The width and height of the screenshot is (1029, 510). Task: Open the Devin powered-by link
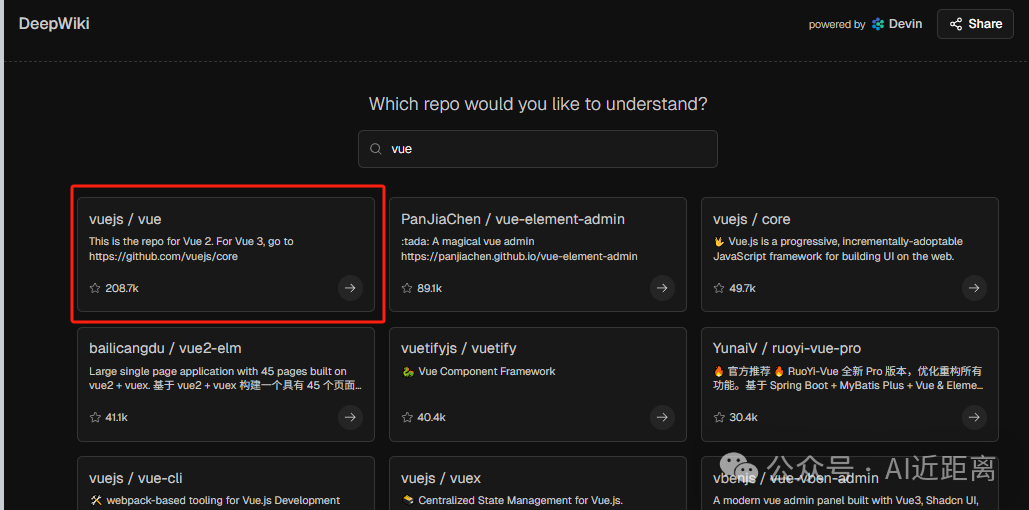865,24
